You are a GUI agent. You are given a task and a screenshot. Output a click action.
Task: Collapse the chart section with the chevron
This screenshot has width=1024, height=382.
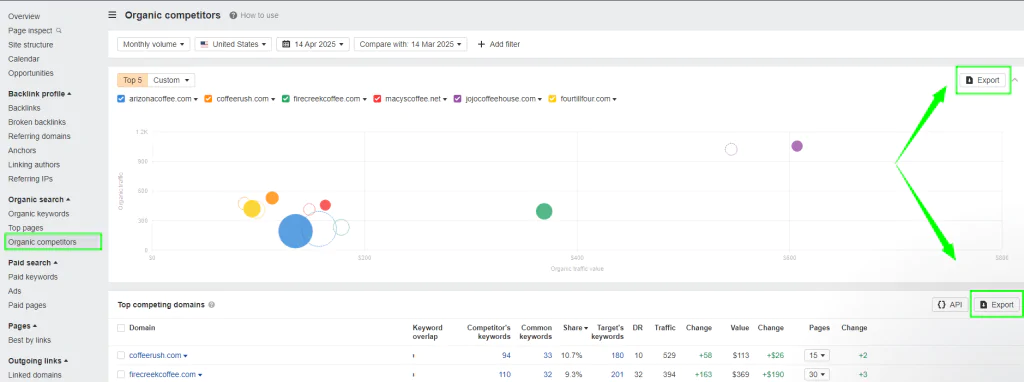tap(1014, 80)
